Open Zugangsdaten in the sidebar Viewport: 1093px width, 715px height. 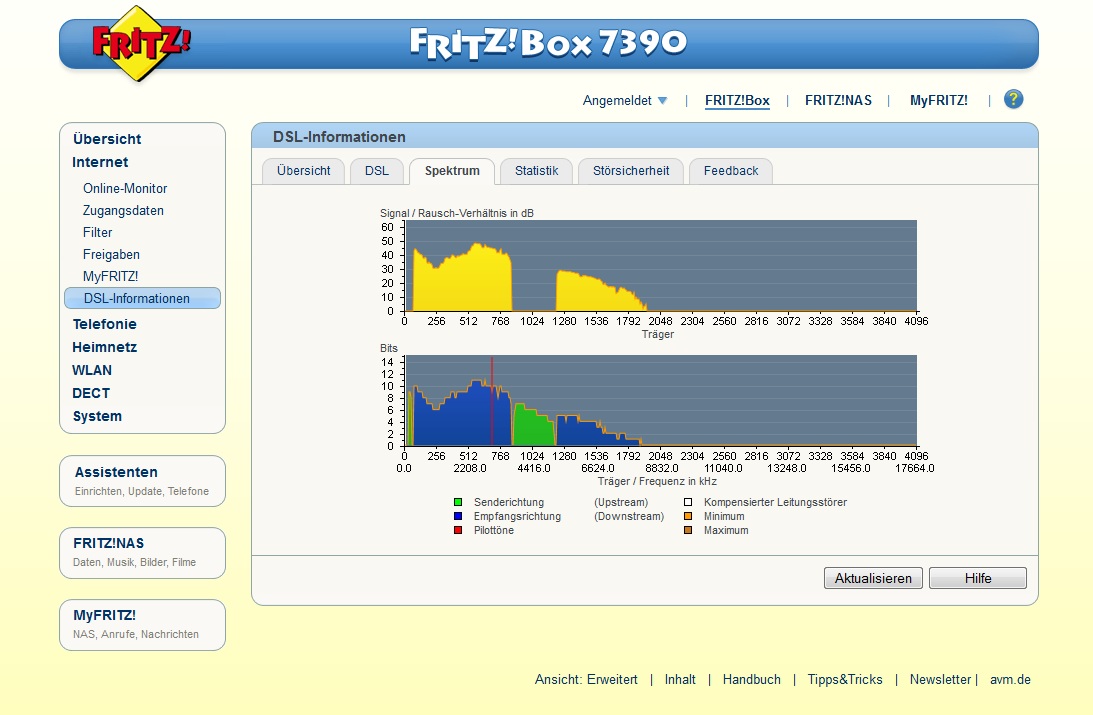pyautogui.click(x=123, y=210)
